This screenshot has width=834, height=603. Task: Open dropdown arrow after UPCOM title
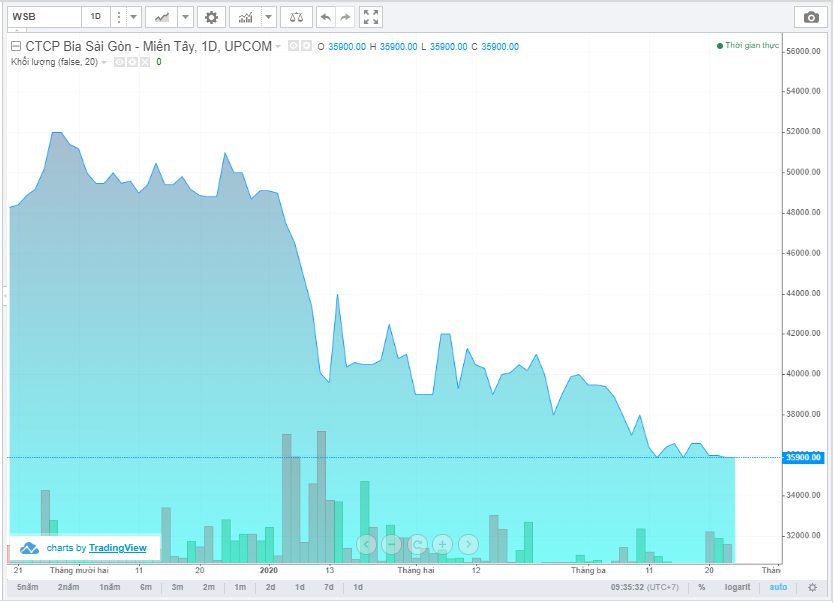coord(278,47)
